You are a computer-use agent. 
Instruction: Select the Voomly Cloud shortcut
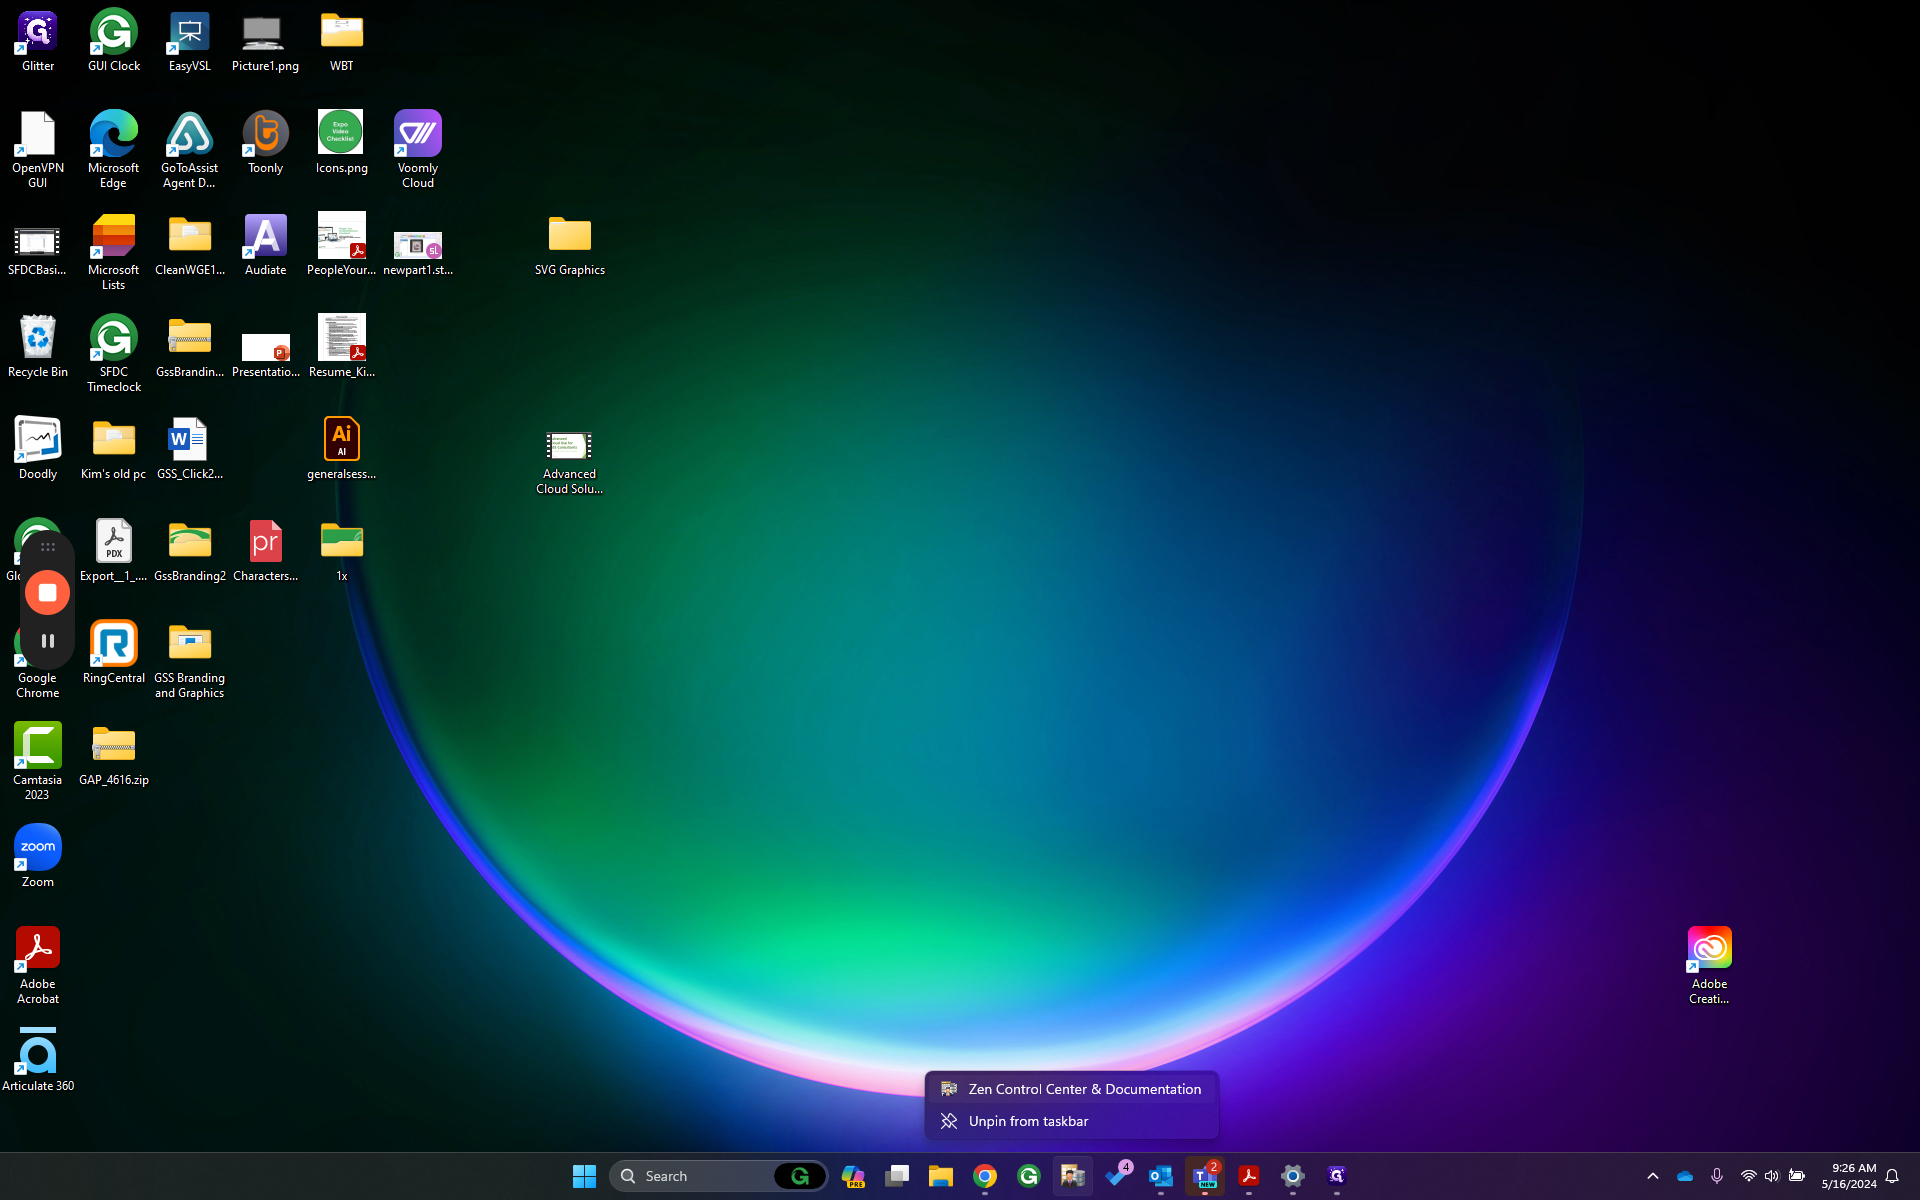[x=418, y=150]
